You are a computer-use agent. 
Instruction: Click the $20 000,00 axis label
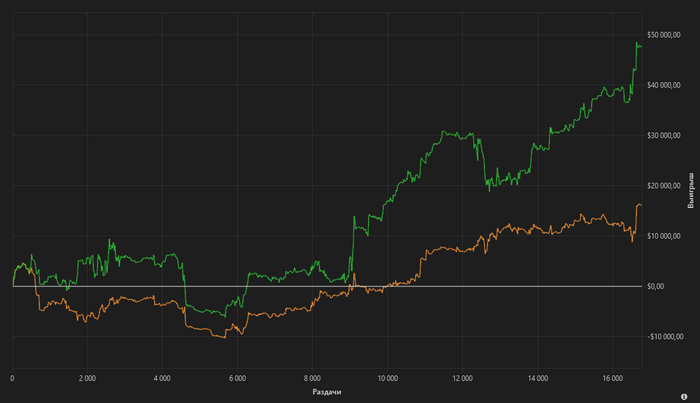click(x=664, y=186)
